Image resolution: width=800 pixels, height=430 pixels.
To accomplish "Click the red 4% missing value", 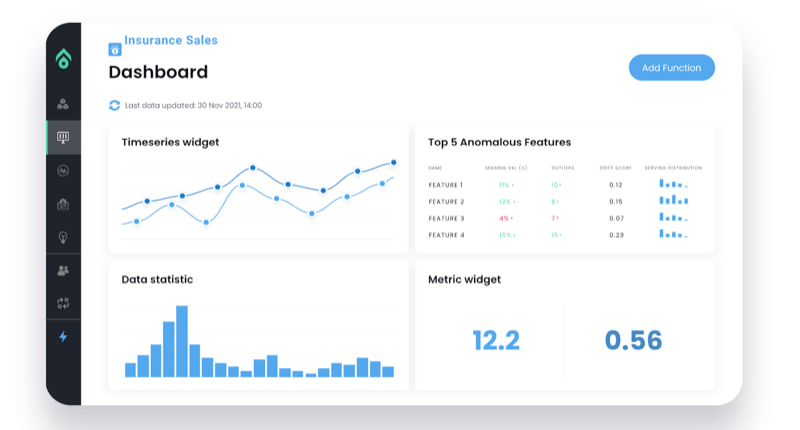I will 506,219.
